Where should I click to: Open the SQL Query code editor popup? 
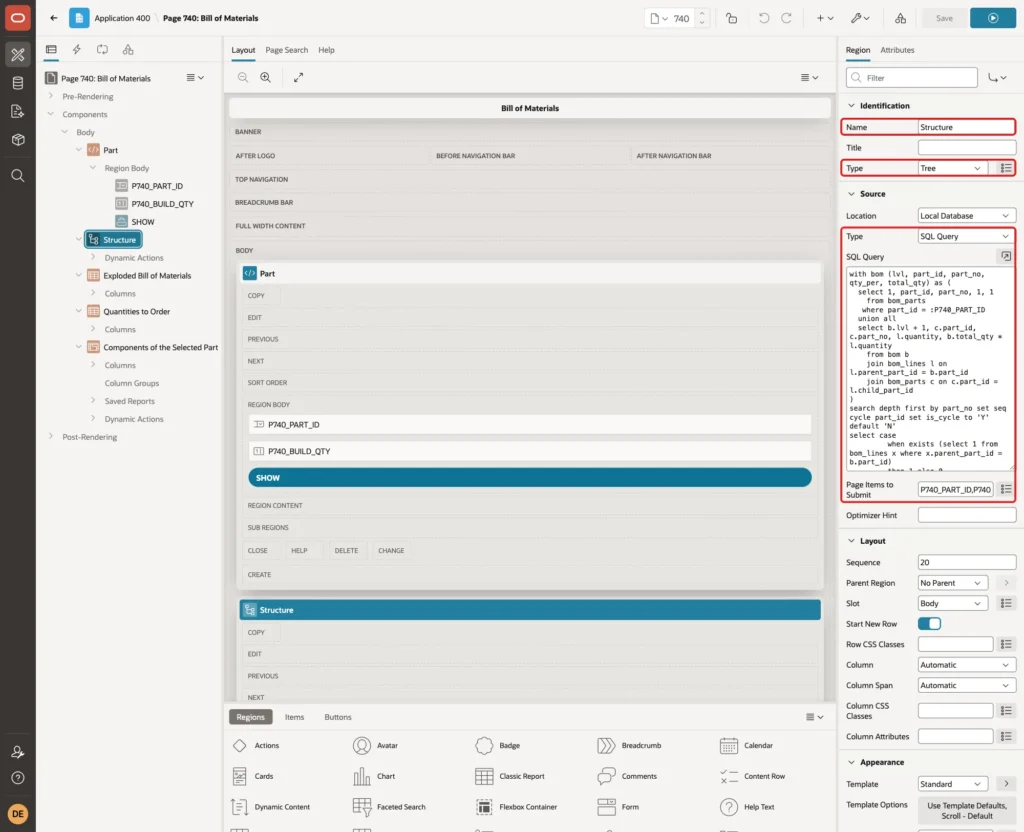pyautogui.click(x=1006, y=257)
